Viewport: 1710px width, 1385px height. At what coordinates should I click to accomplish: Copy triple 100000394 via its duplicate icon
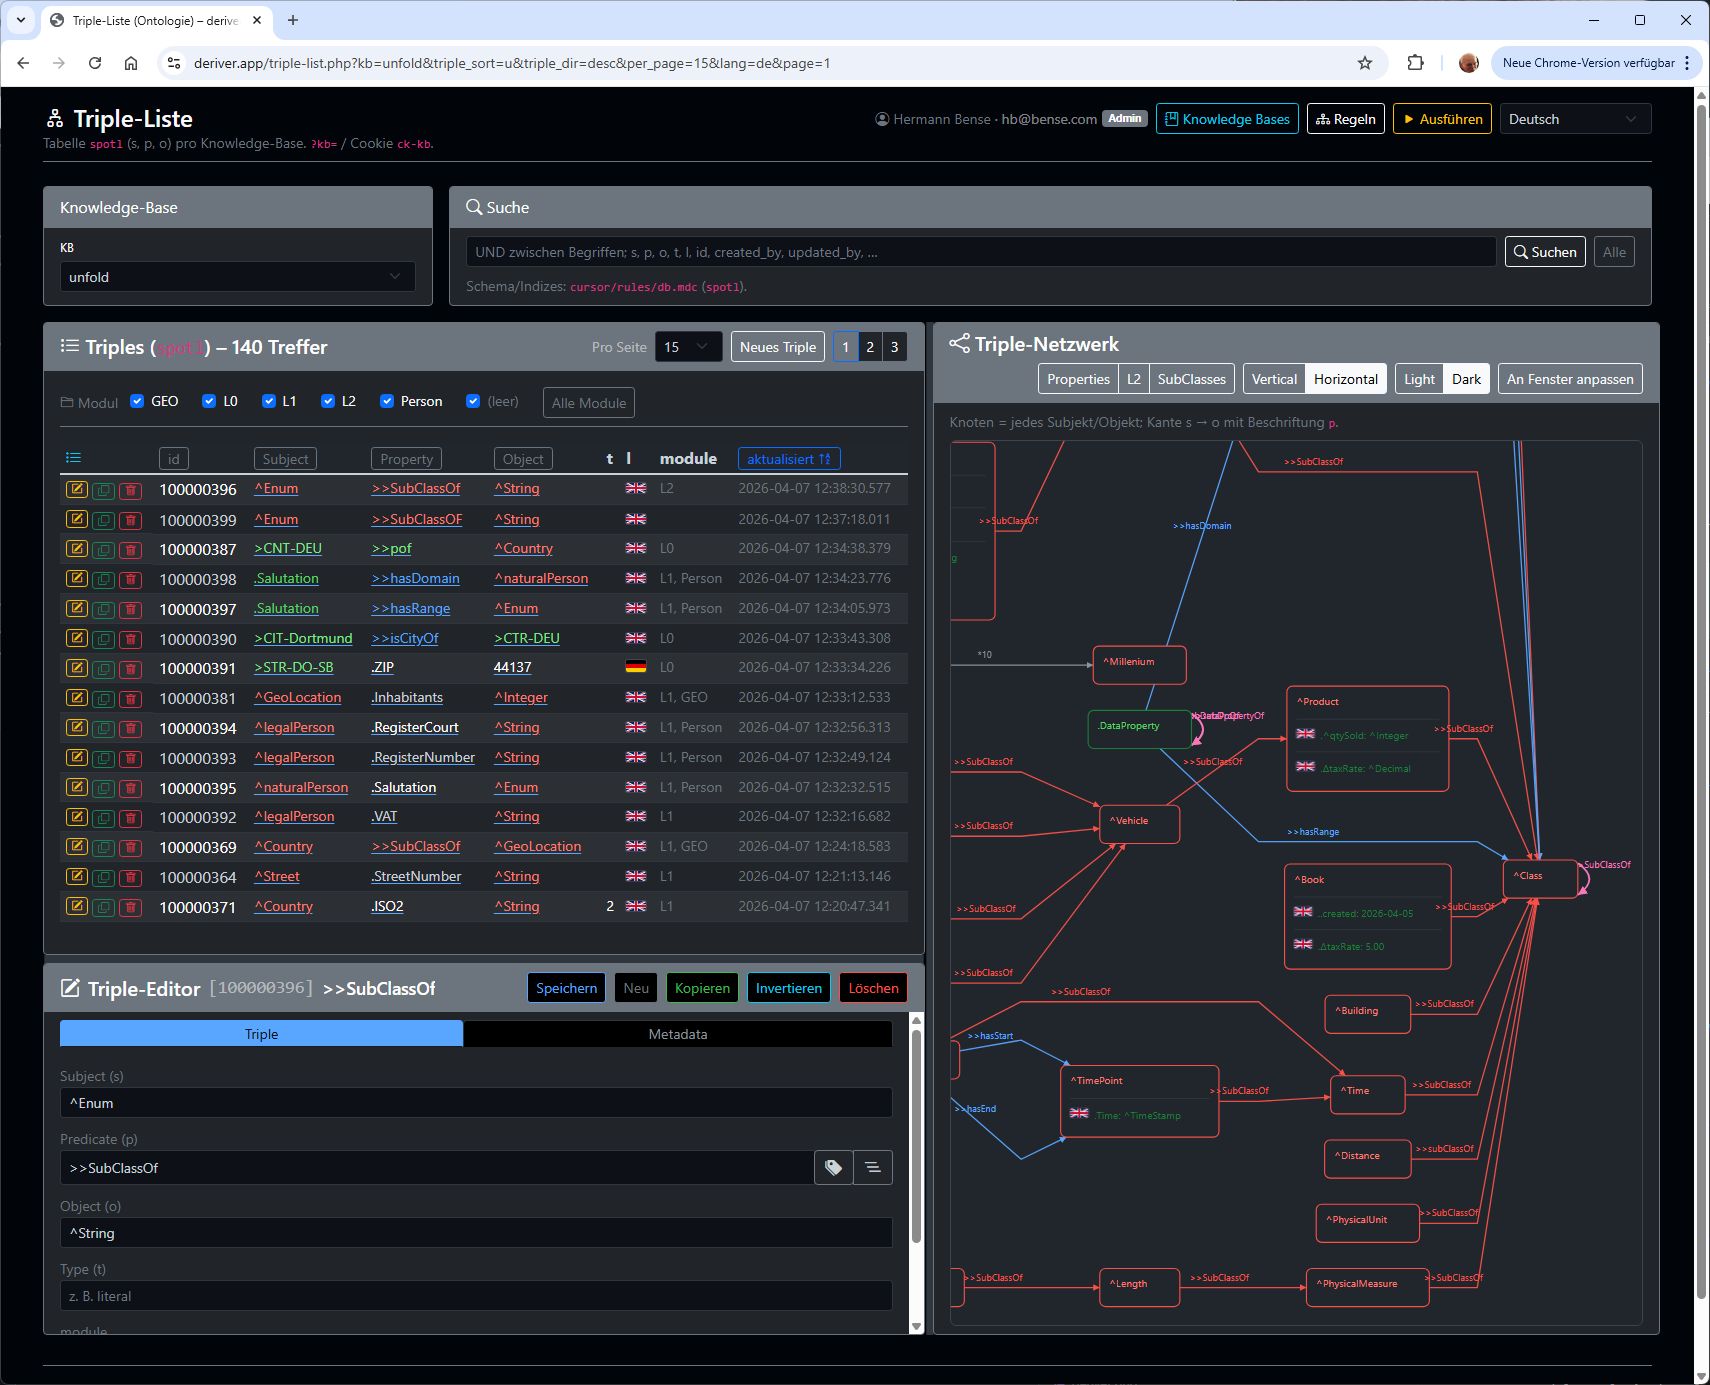(x=103, y=728)
